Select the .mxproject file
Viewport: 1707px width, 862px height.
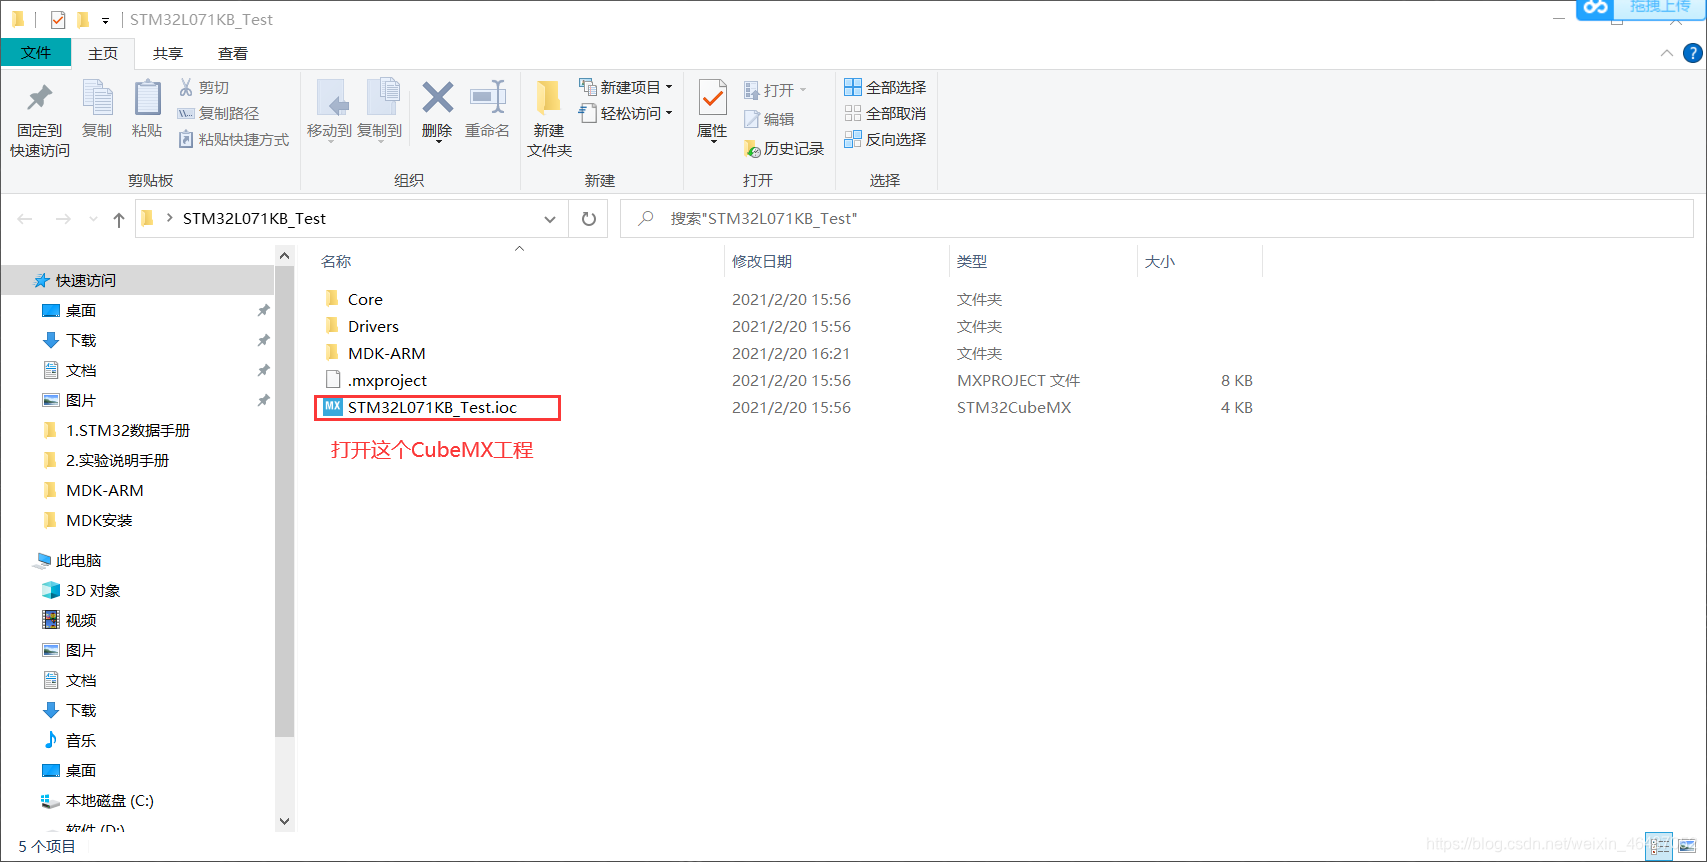pyautogui.click(x=376, y=380)
